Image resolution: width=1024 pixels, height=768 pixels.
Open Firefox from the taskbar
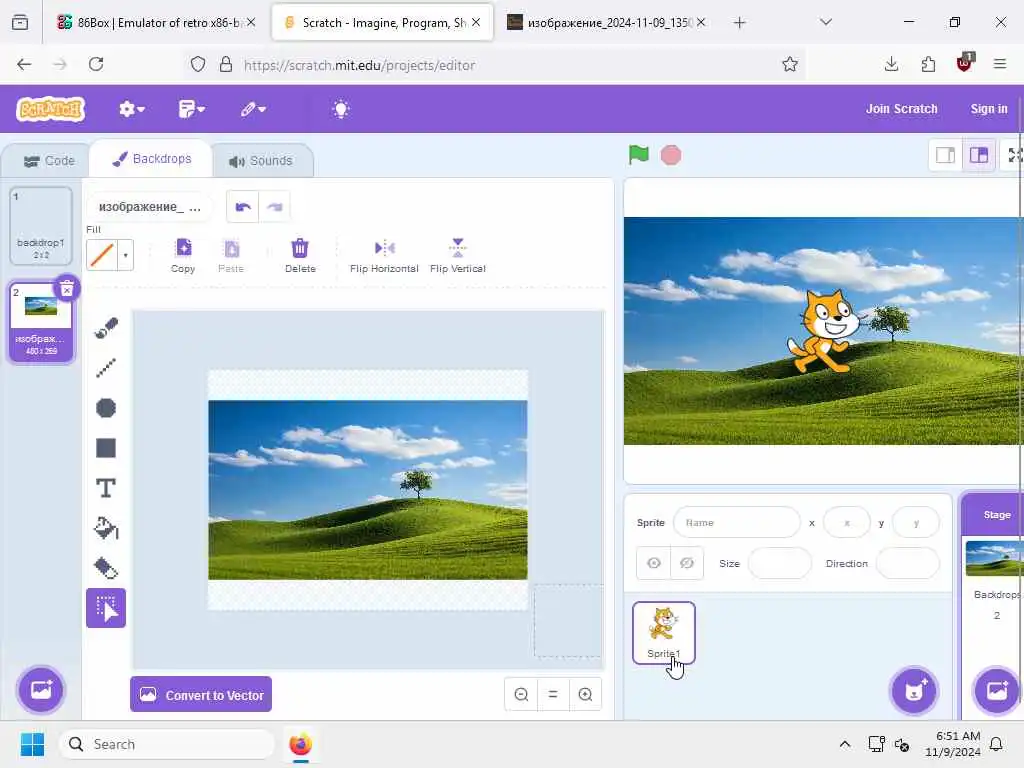300,744
